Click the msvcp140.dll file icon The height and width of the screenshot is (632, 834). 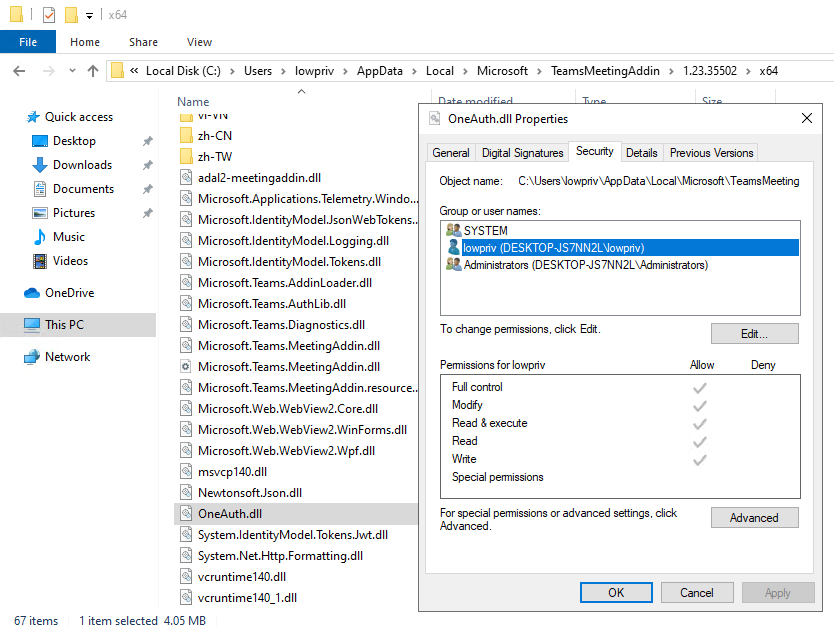[x=186, y=471]
